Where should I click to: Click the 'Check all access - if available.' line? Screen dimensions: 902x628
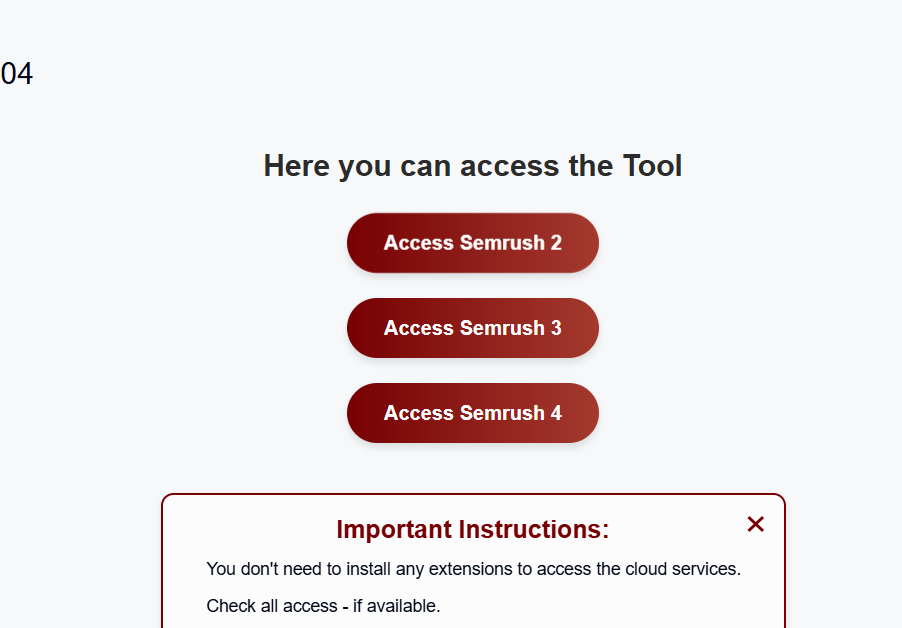tap(323, 606)
